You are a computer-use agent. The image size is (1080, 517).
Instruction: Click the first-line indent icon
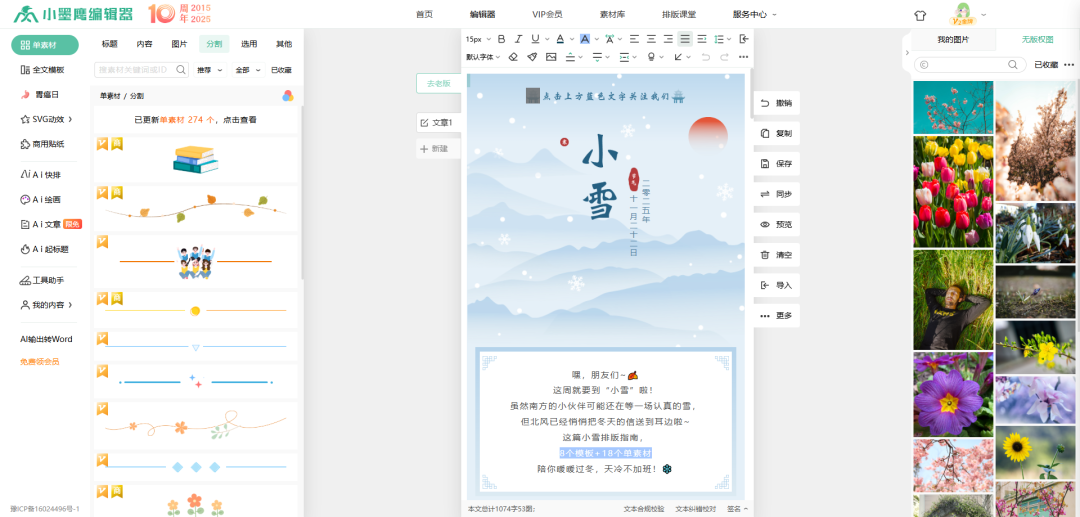tap(702, 39)
